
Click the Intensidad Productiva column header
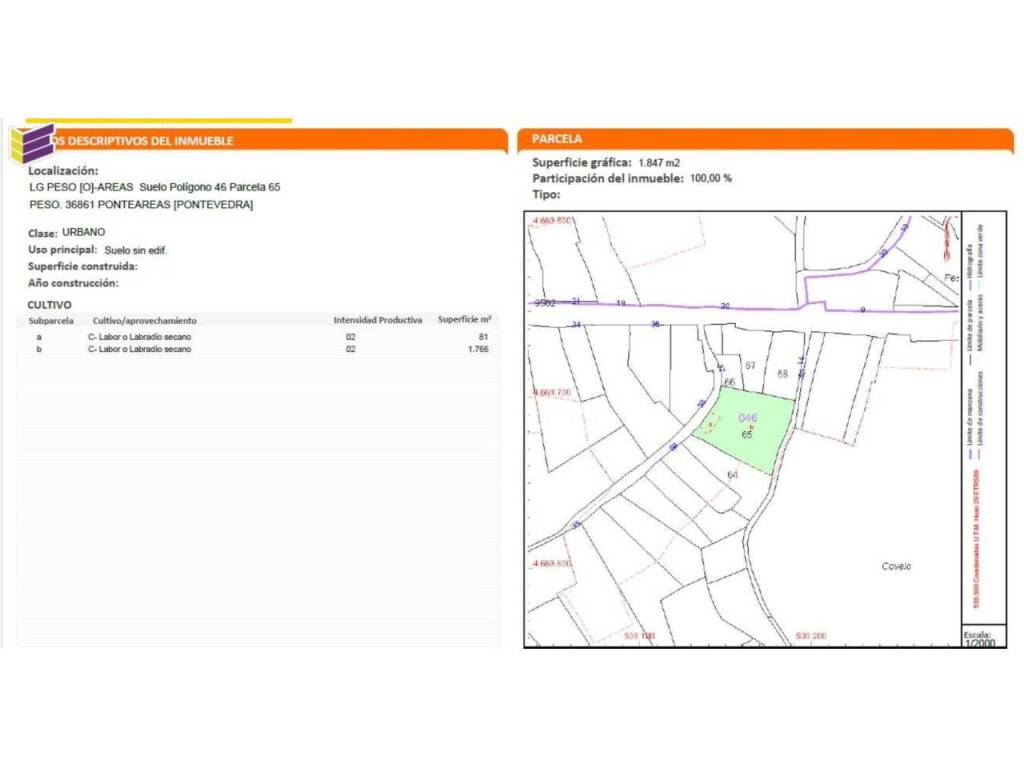pyautogui.click(x=377, y=321)
